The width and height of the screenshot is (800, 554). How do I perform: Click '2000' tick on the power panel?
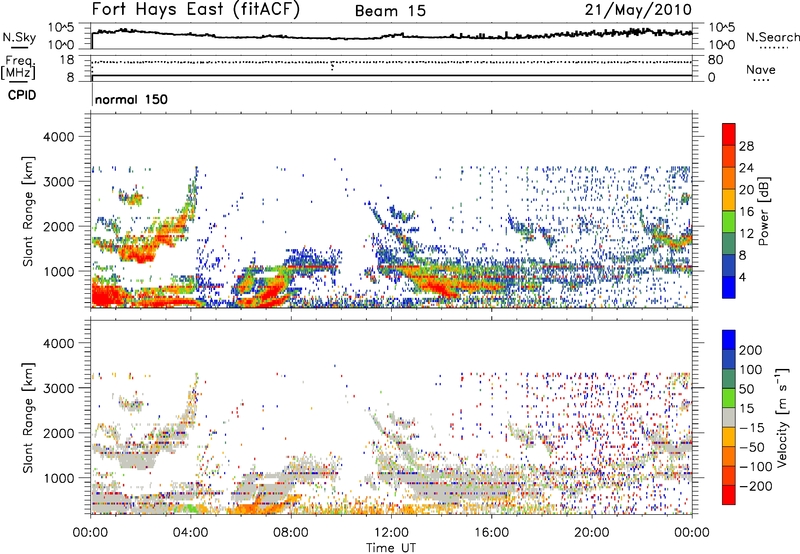click(x=58, y=226)
